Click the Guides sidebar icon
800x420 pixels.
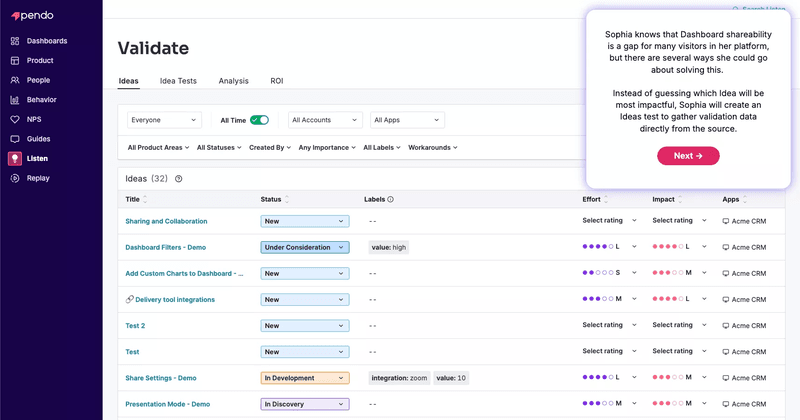(x=14, y=139)
